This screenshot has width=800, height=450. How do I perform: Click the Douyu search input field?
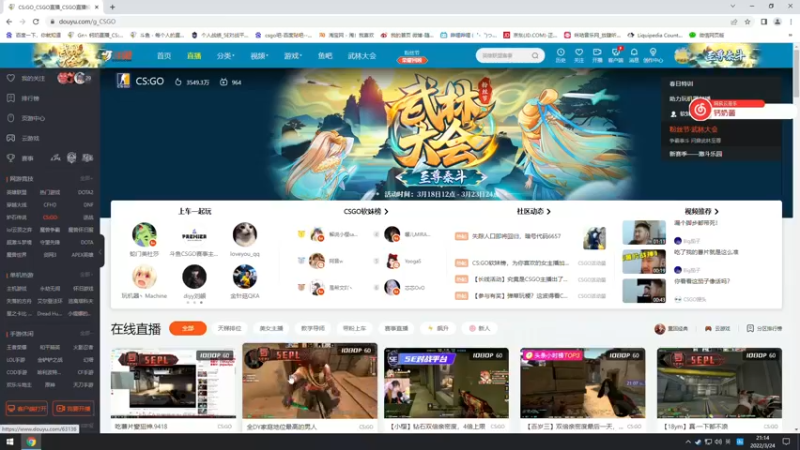[505, 55]
